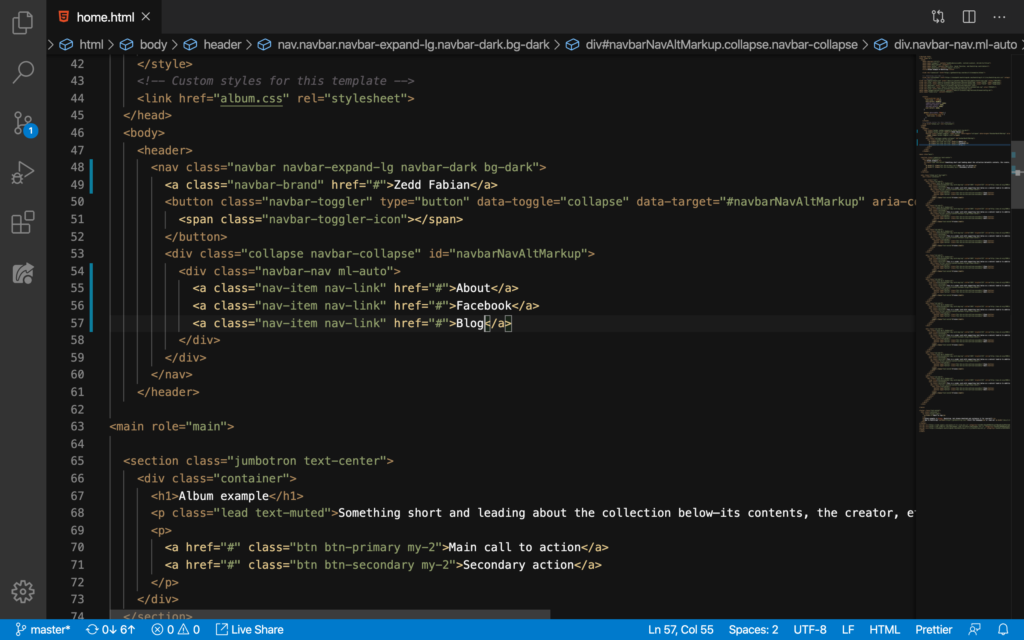Viewport: 1024px width, 640px height.
Task: Click the master branch indicator in status bar
Action: (42, 630)
